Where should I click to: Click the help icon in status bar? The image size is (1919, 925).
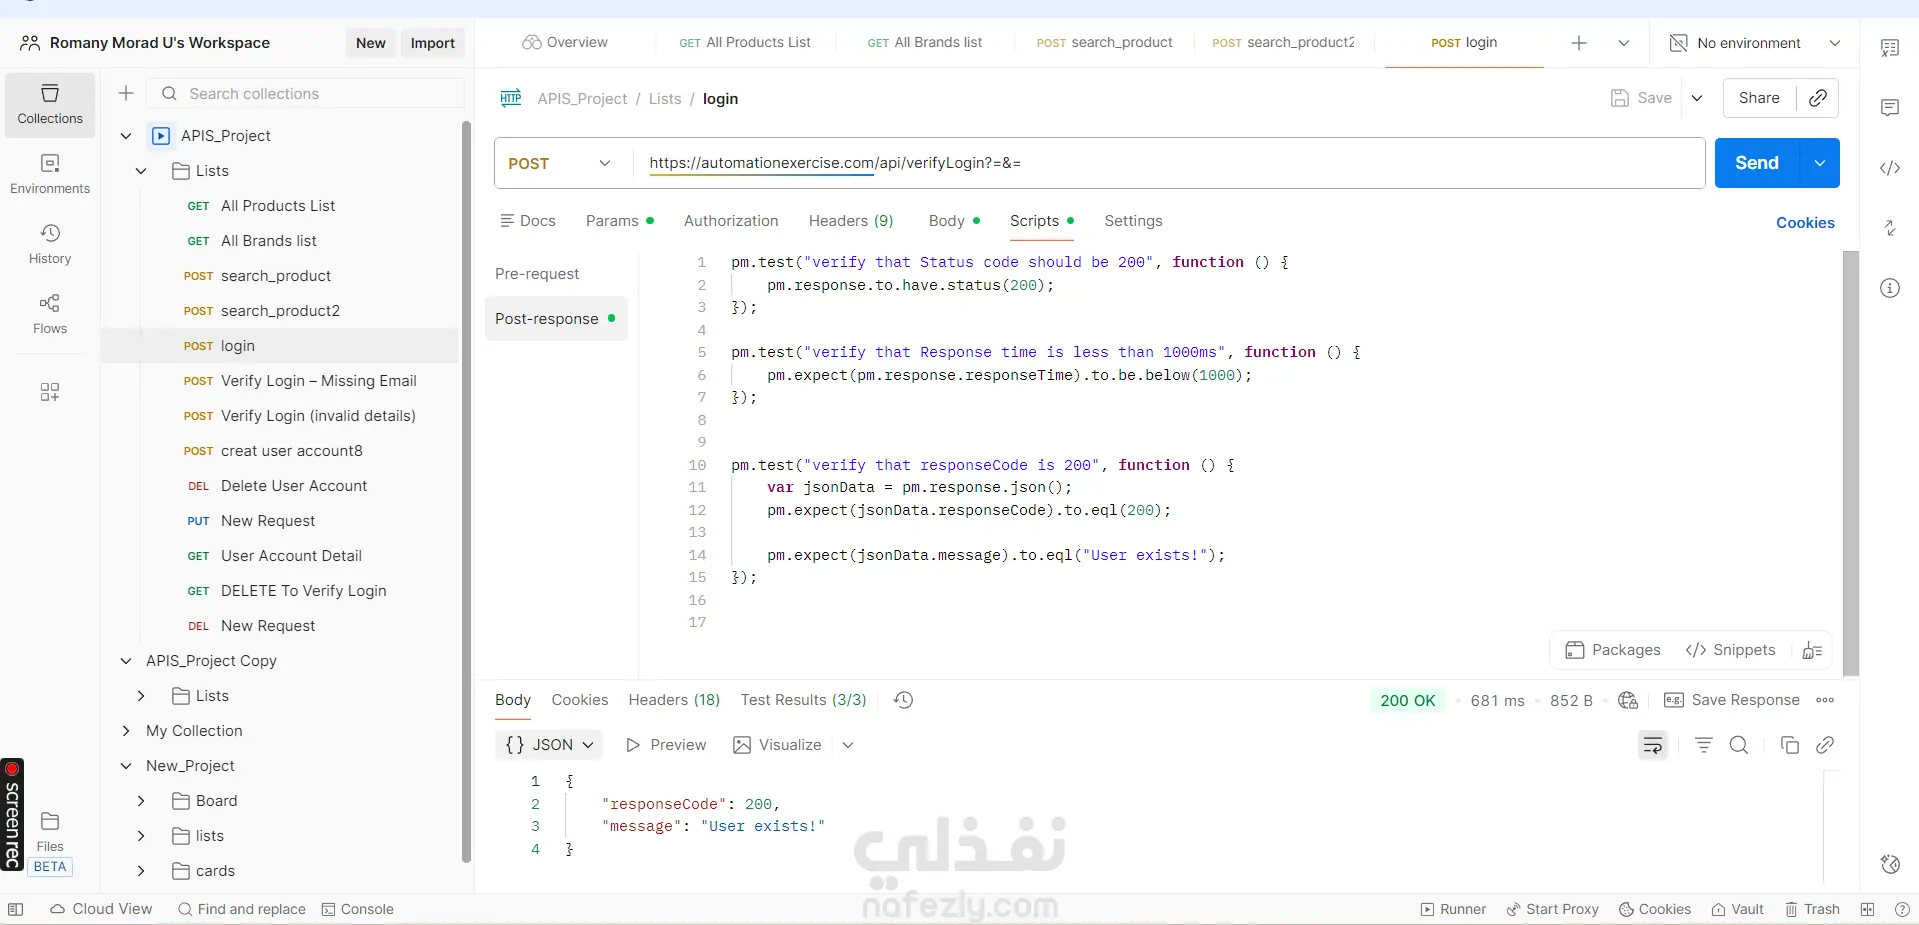click(x=1902, y=909)
